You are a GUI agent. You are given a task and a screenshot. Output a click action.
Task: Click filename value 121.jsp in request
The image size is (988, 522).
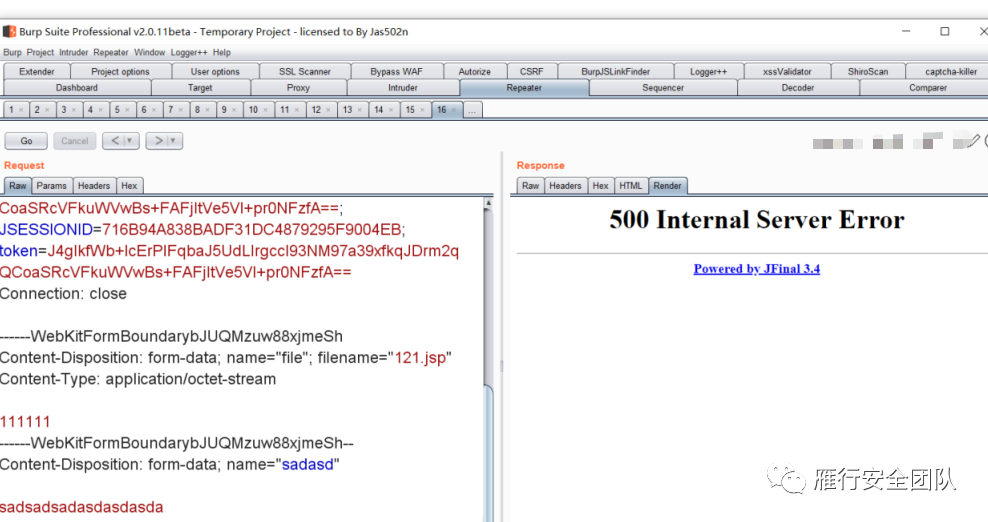tap(420, 357)
